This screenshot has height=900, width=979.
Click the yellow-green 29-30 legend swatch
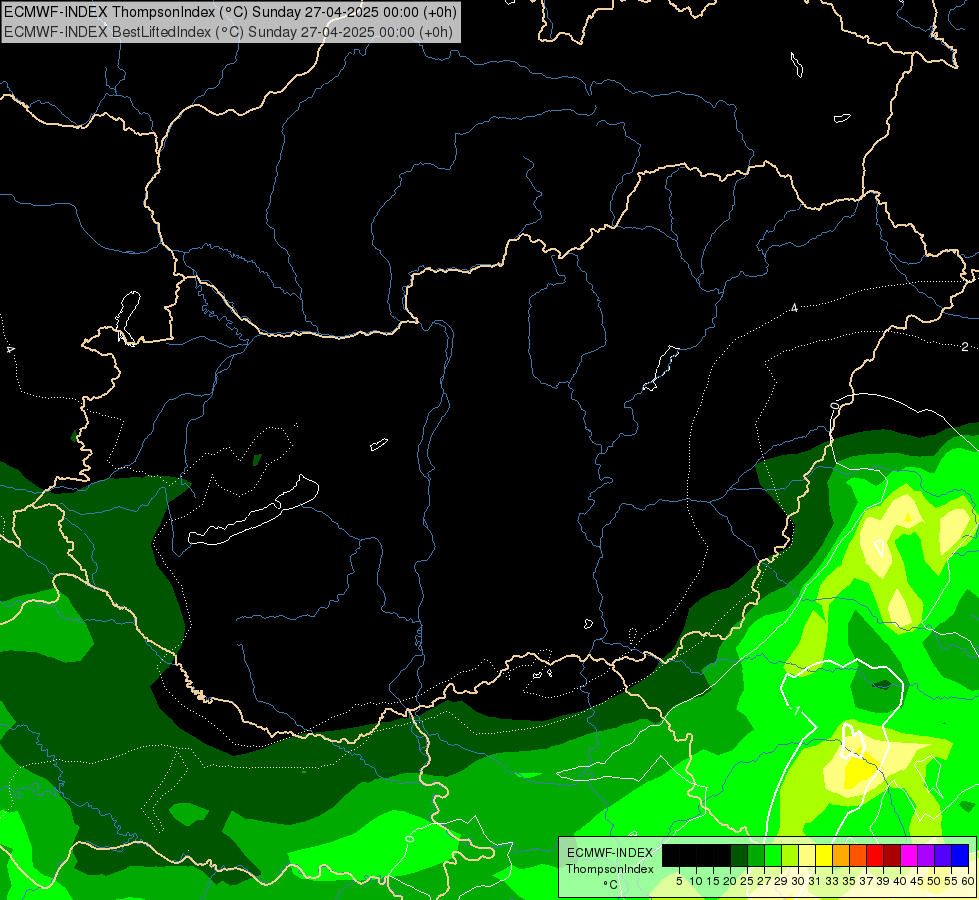pos(790,855)
